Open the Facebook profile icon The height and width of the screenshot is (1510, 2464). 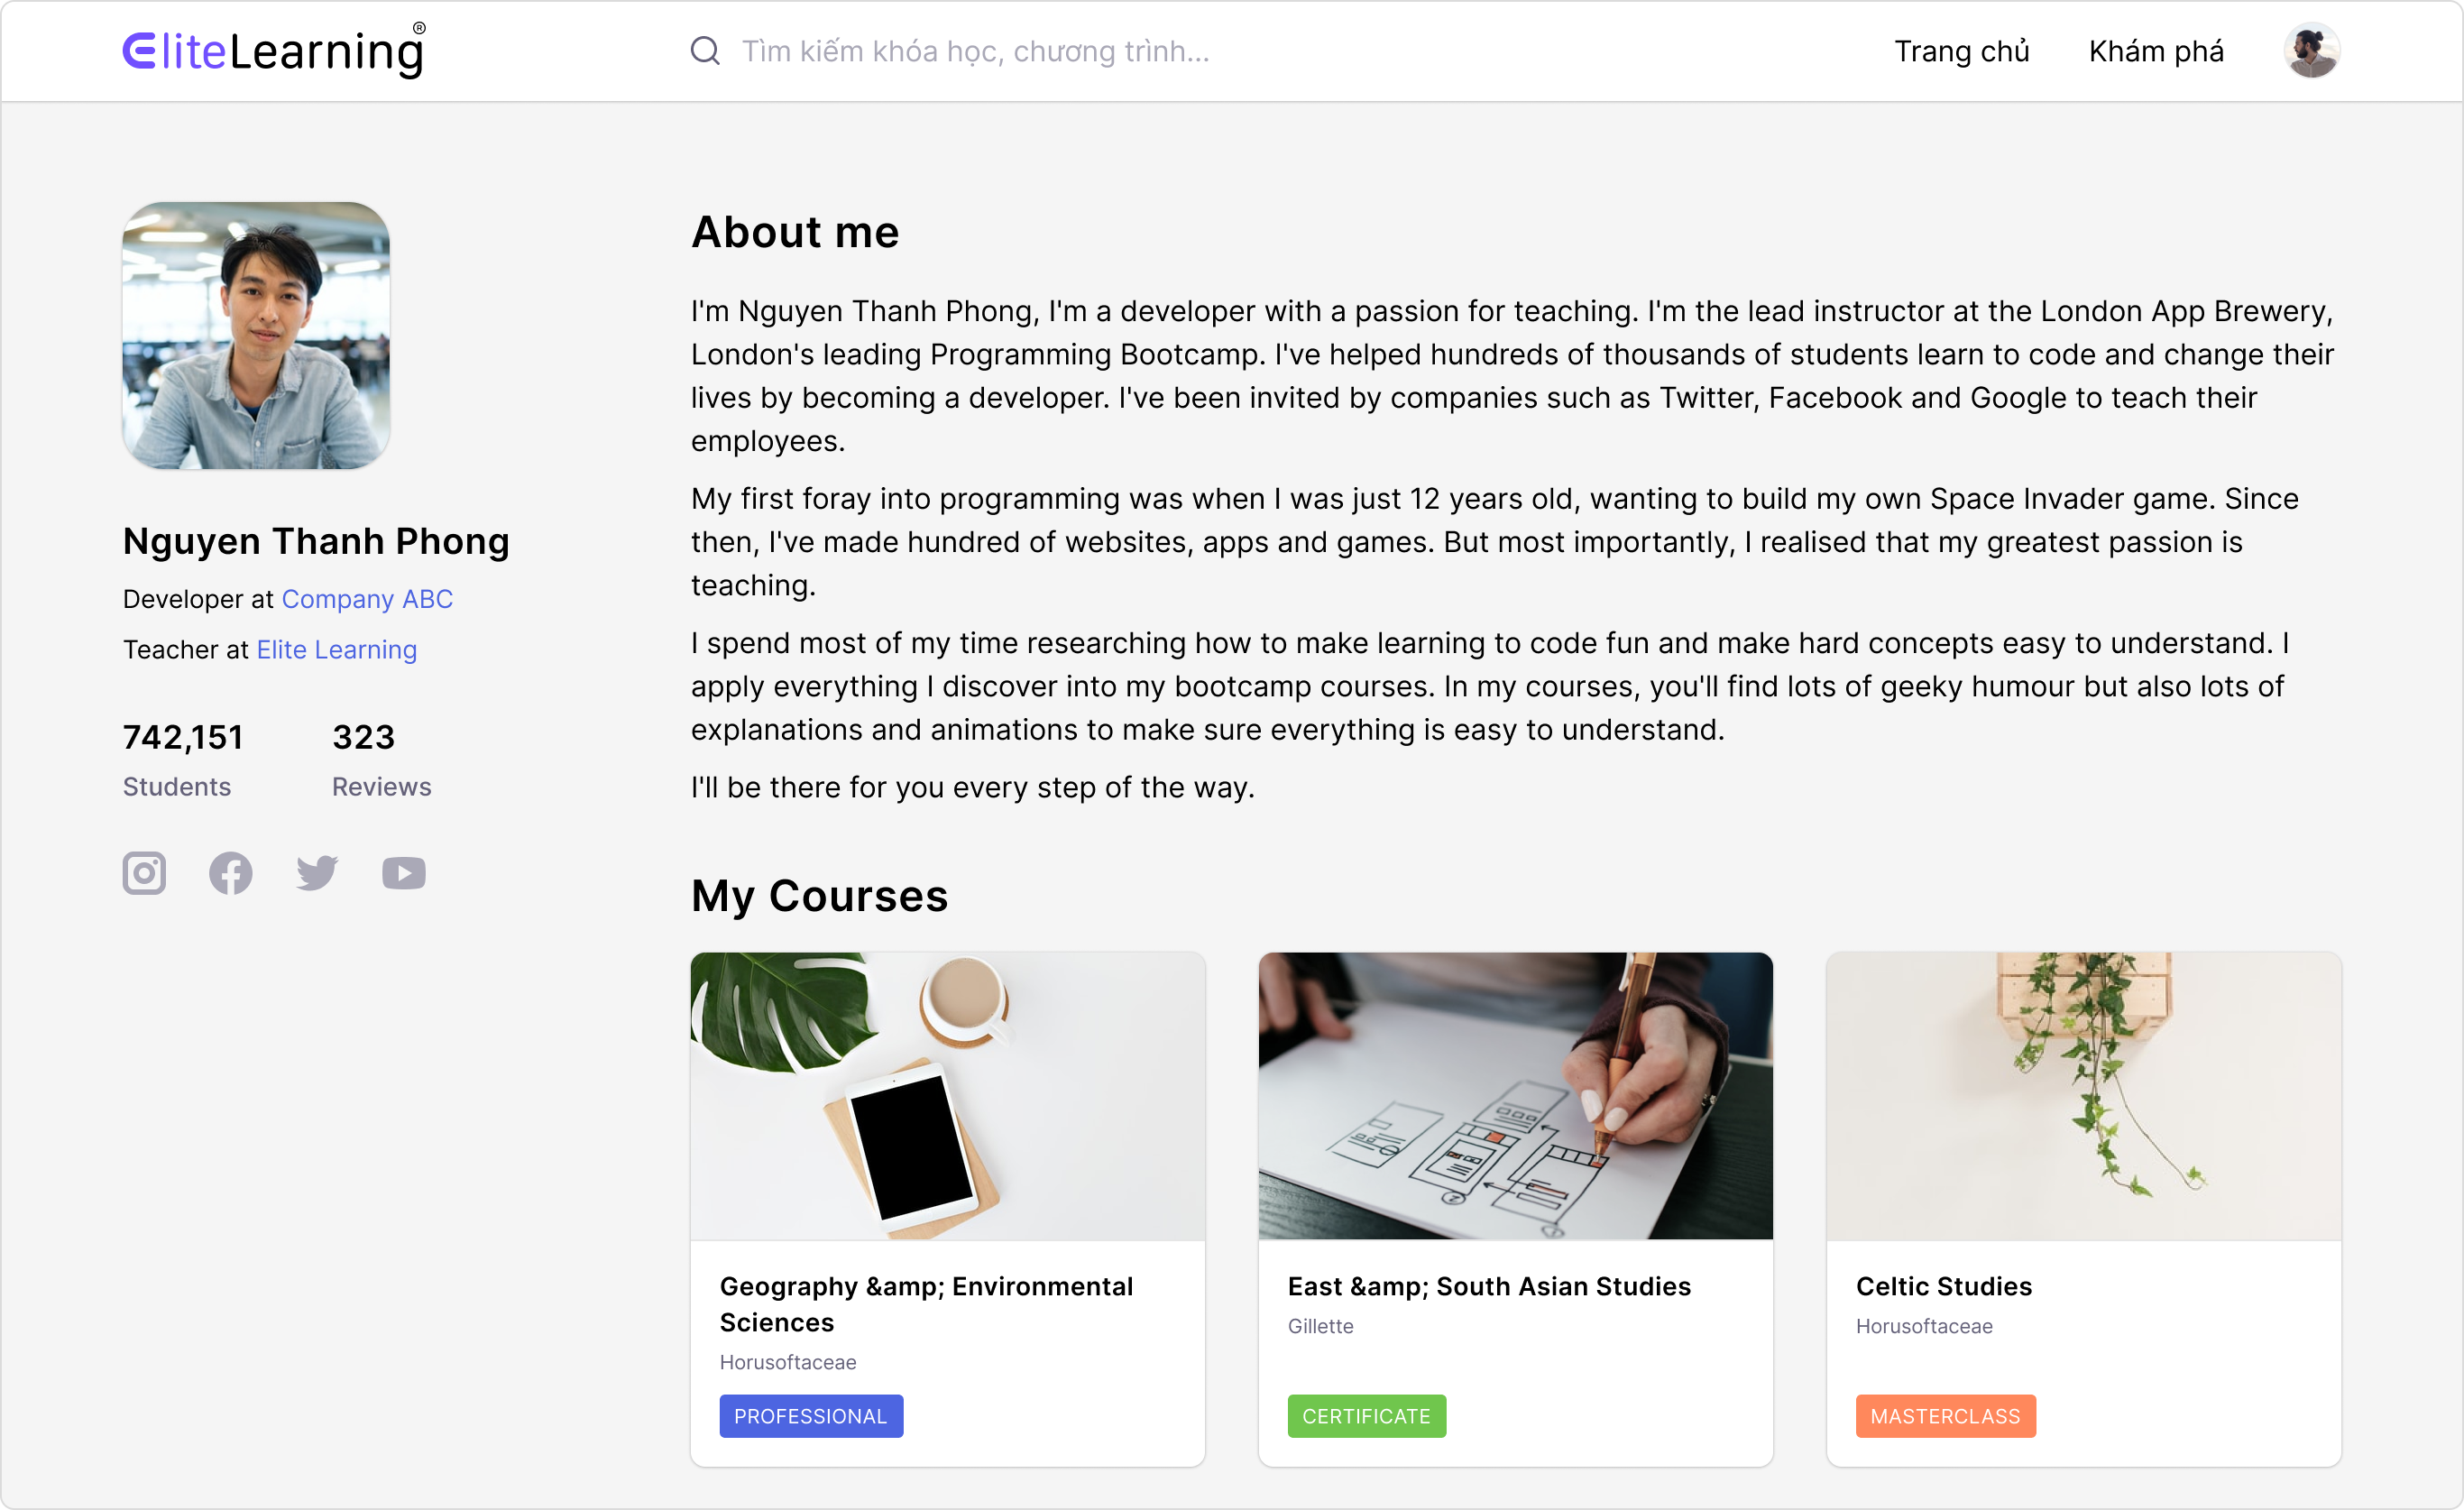click(231, 873)
